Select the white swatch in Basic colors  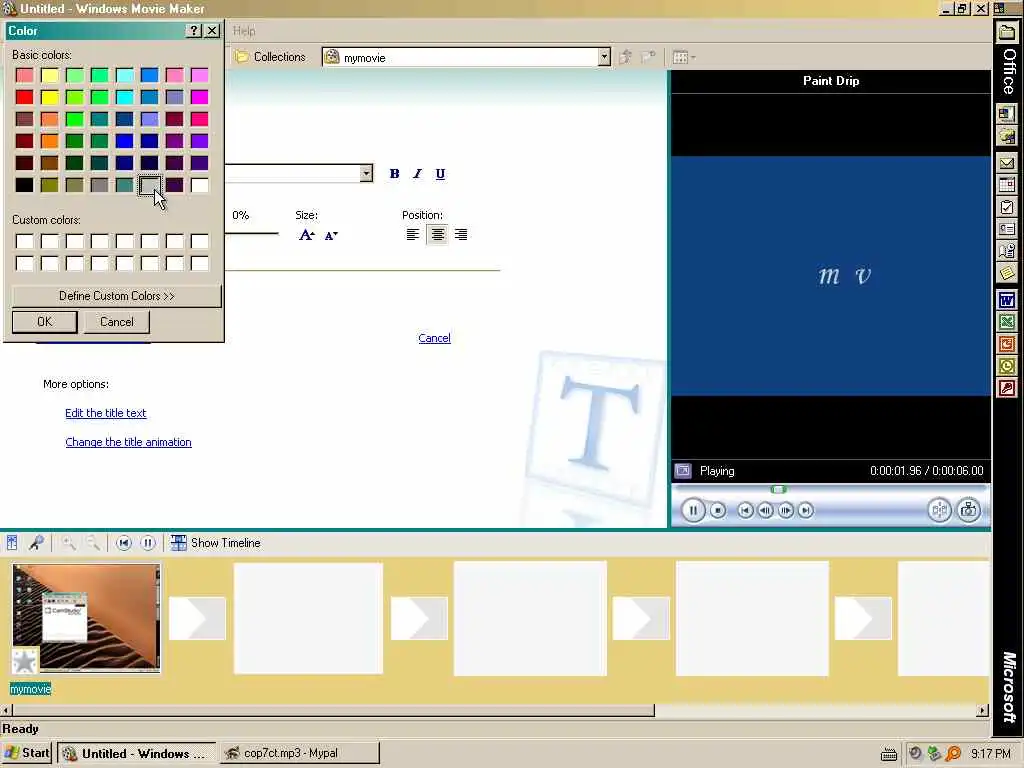tap(200, 185)
